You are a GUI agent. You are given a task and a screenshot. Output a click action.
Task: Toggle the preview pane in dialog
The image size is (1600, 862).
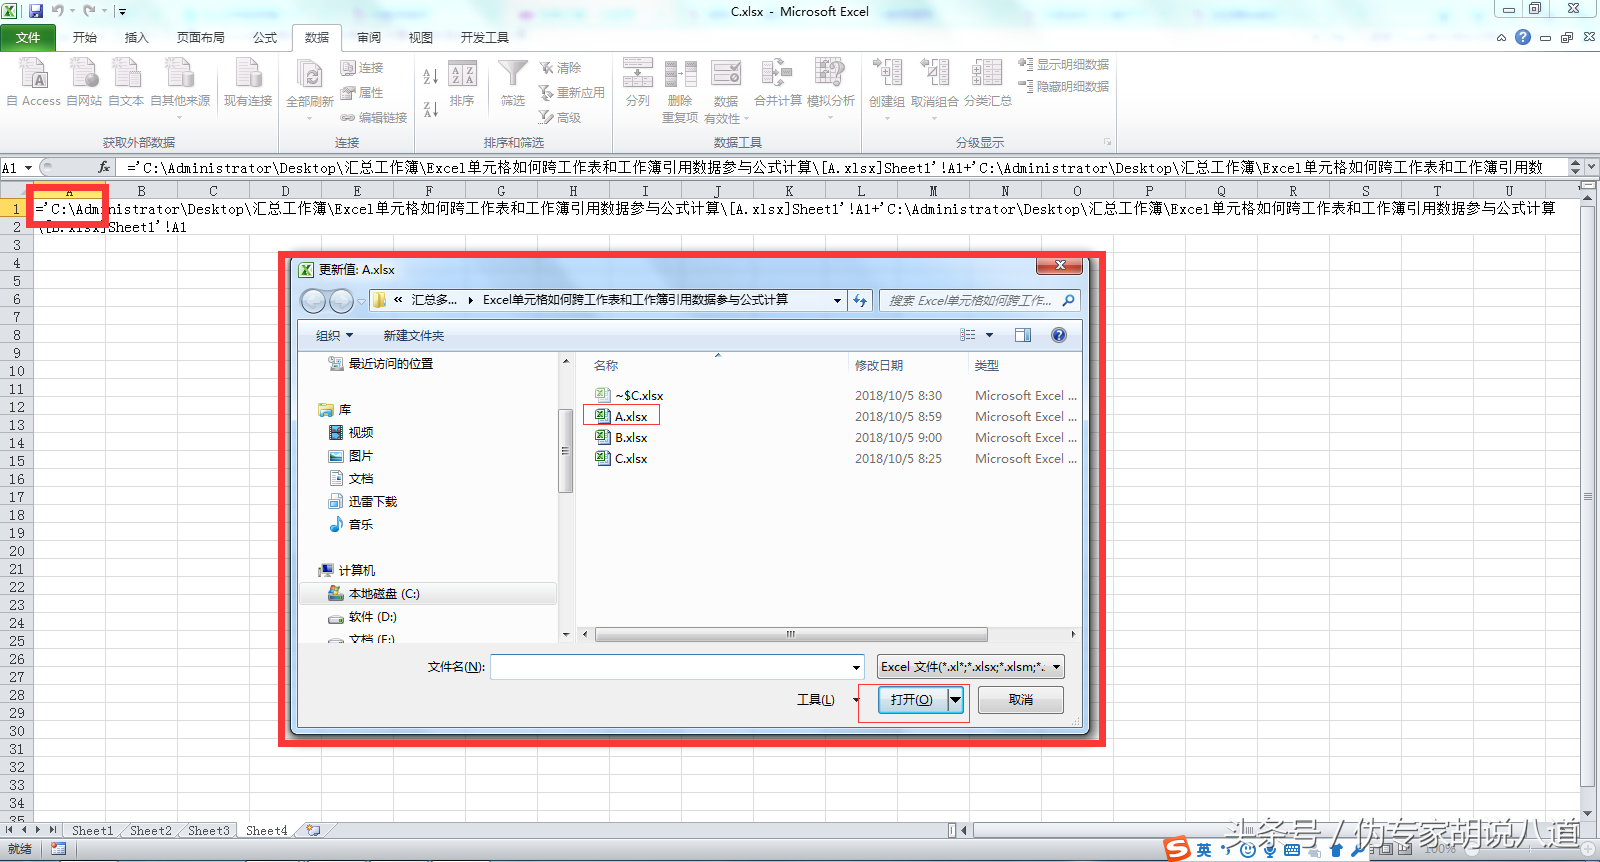pyautogui.click(x=1023, y=335)
